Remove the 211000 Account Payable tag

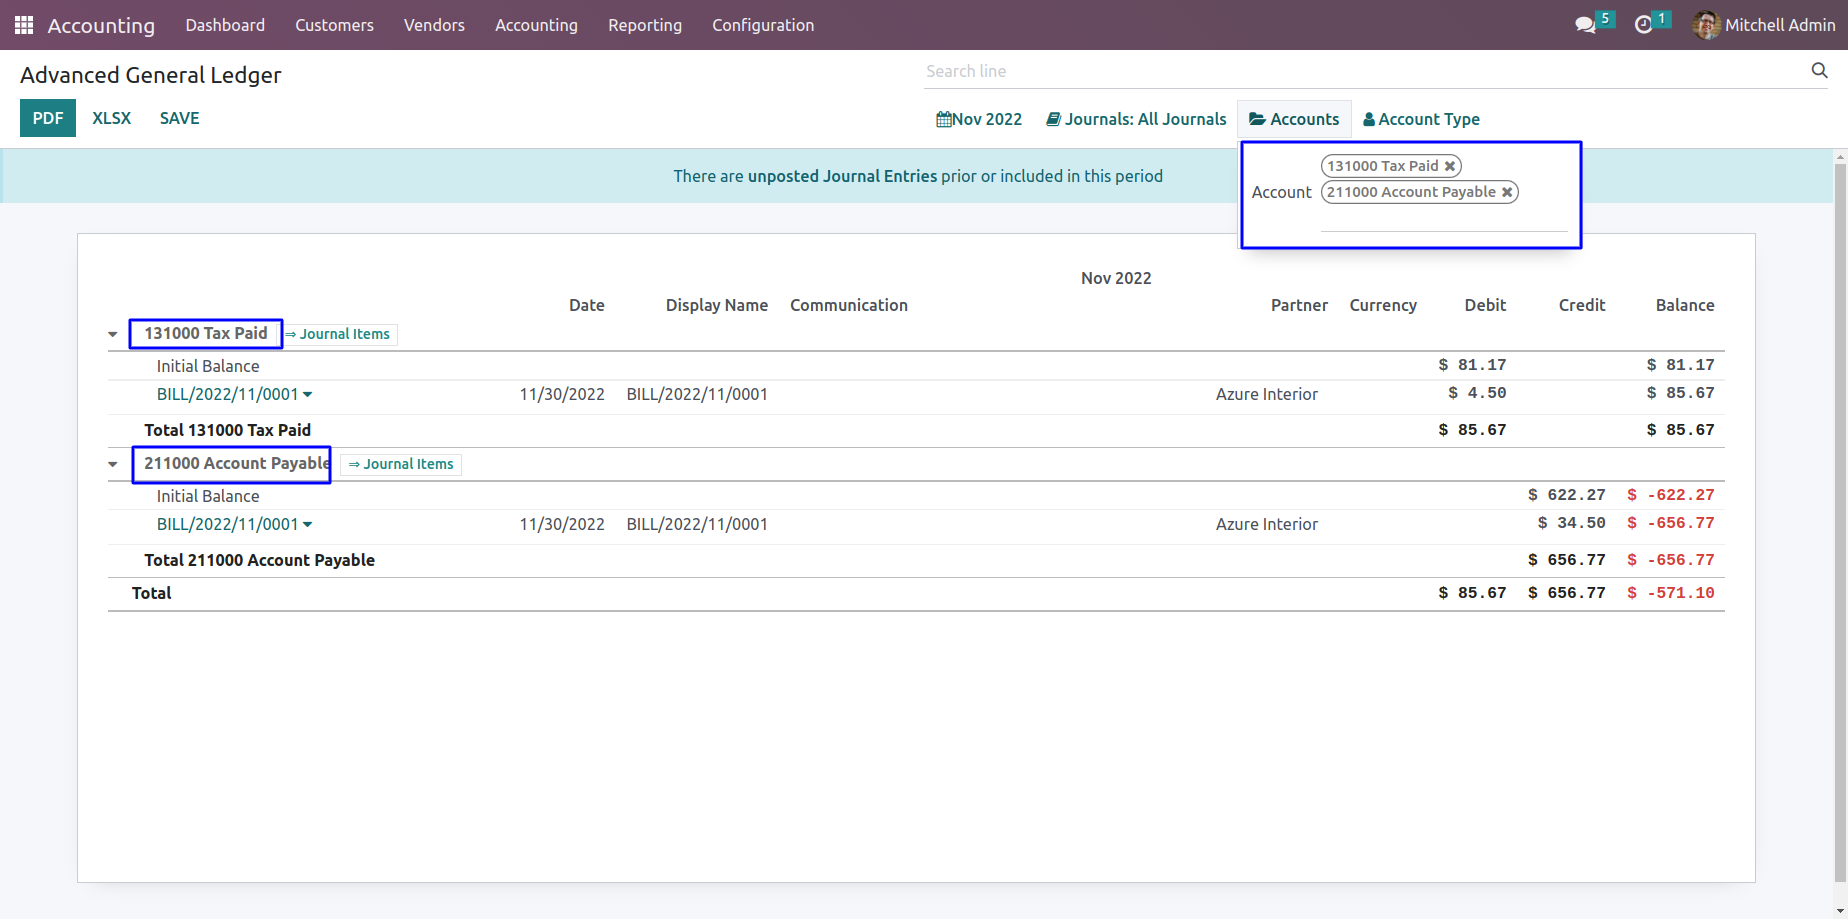tap(1507, 192)
